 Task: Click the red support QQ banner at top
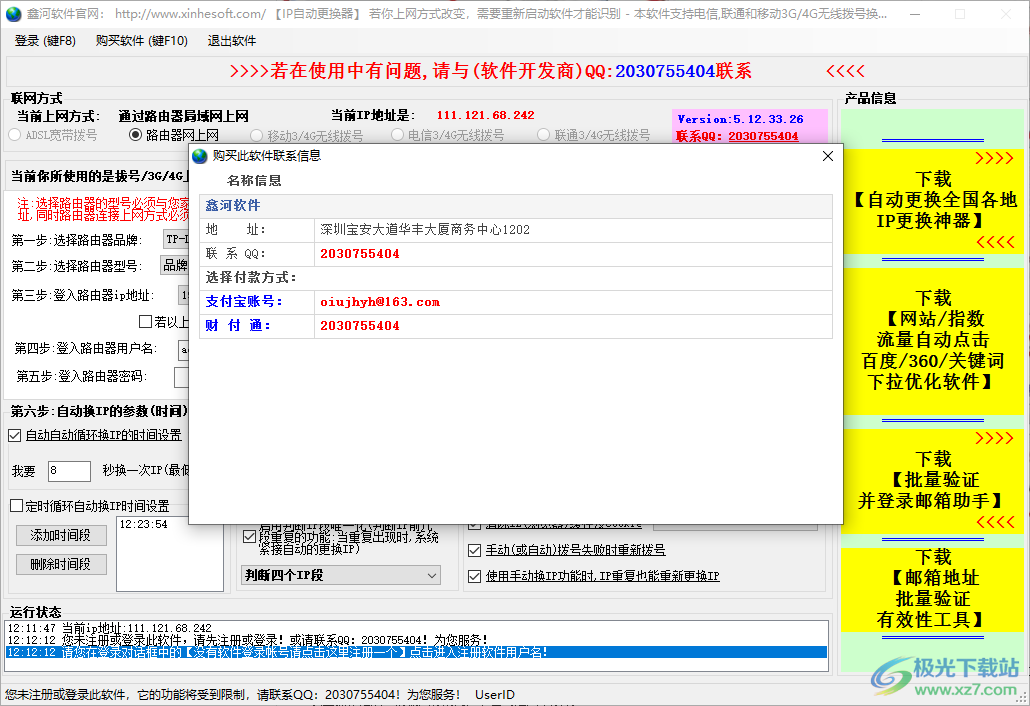(x=491, y=71)
